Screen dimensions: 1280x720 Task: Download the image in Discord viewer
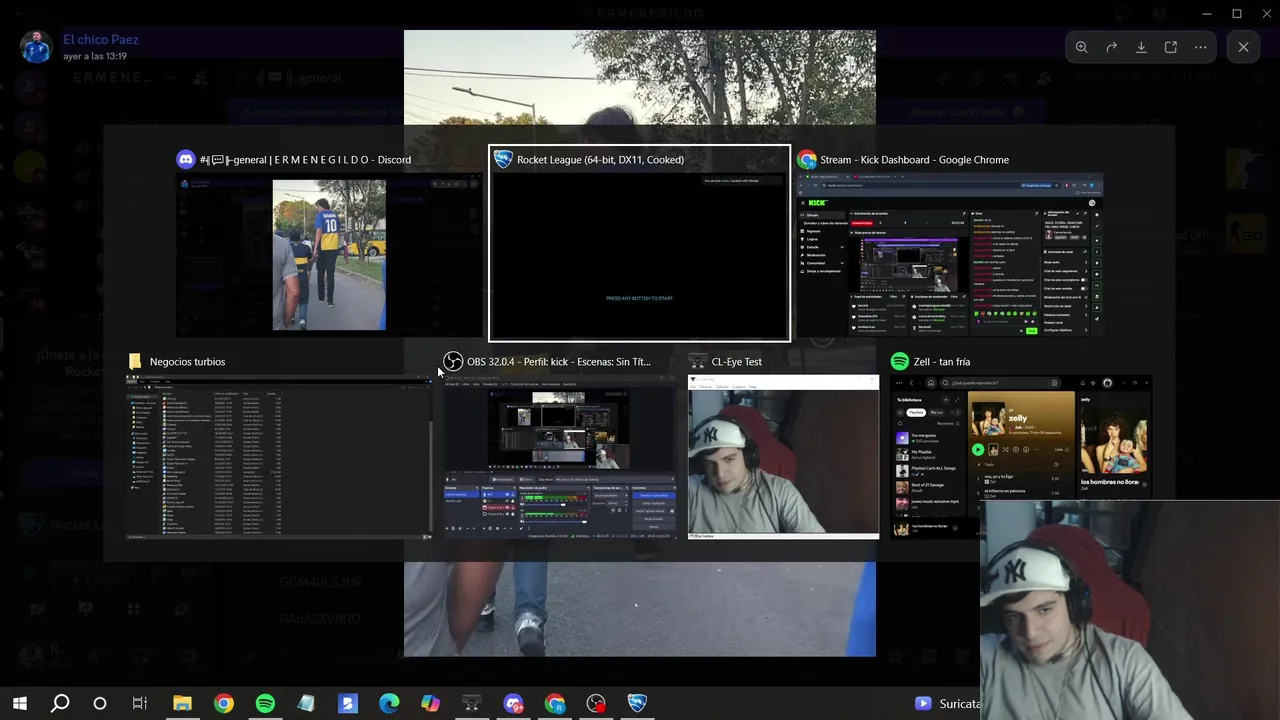pyautogui.click(x=1141, y=47)
